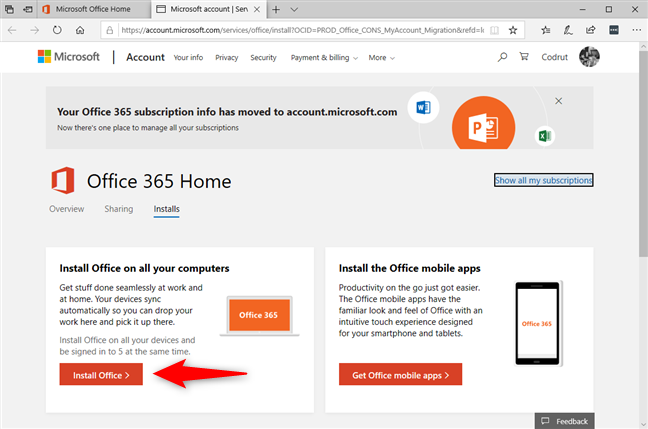Click 'Install the Office mobile apps' heading
The image size is (648, 429).
410,268
